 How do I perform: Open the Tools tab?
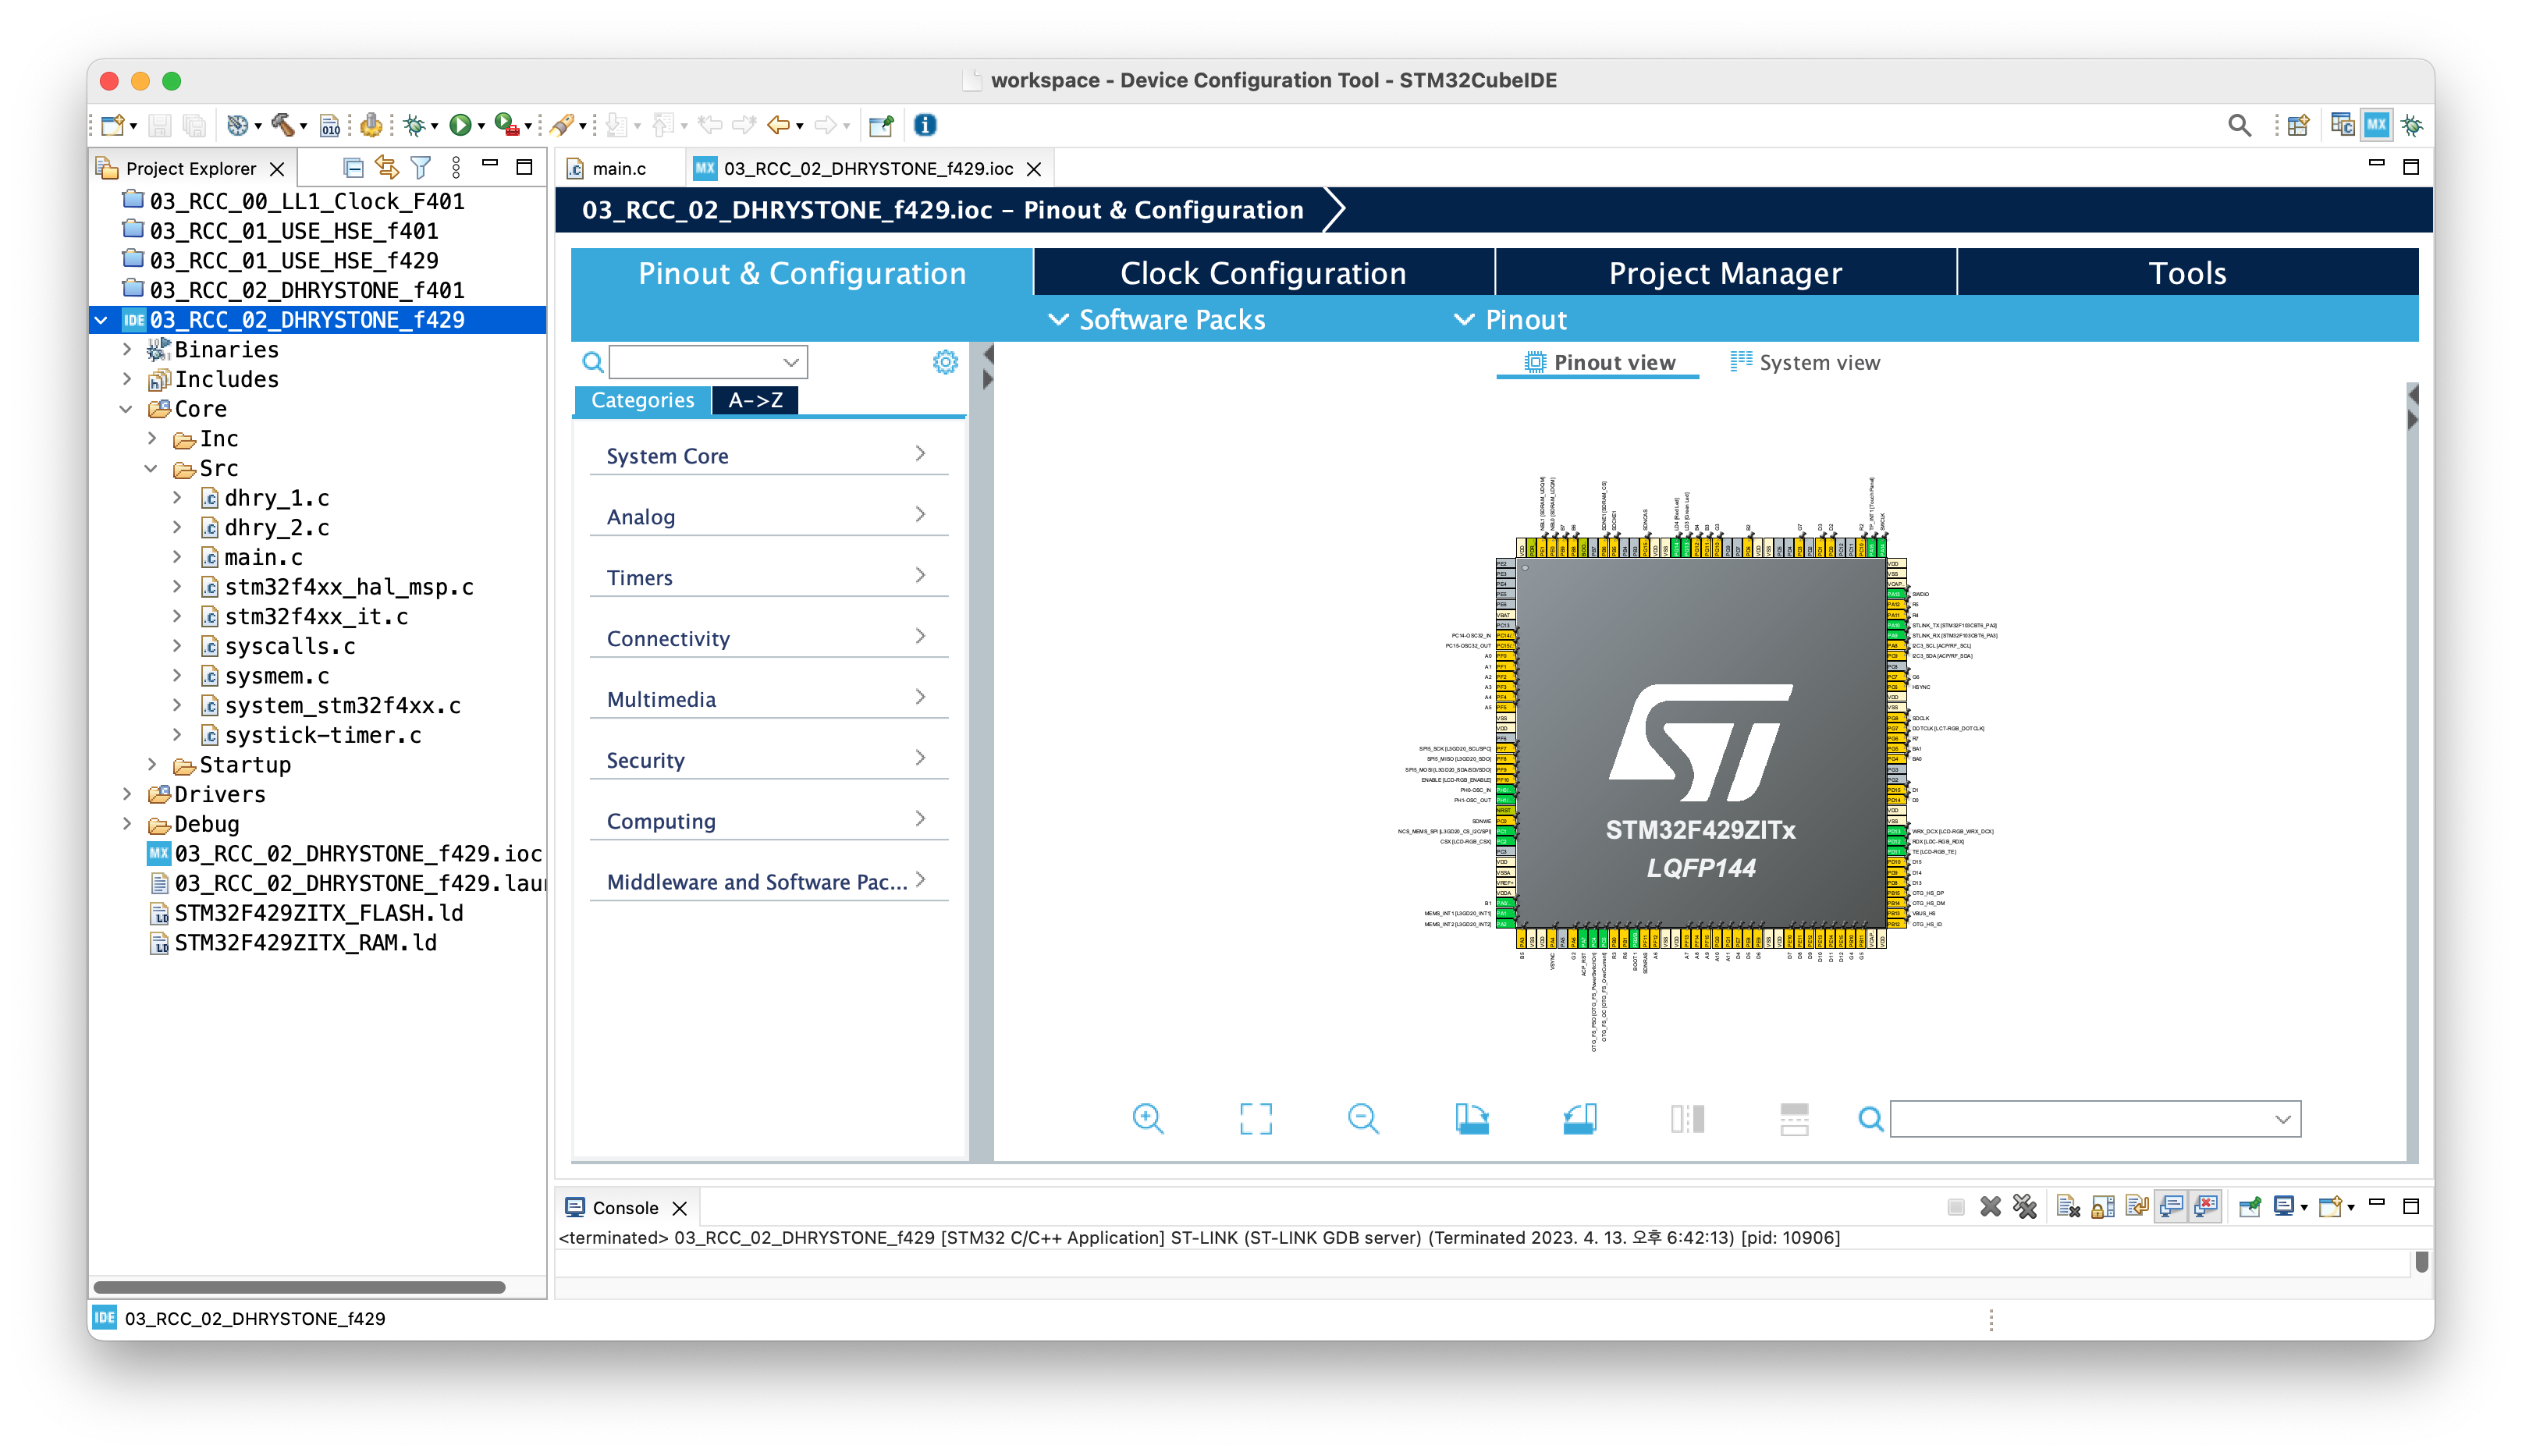pos(2187,273)
